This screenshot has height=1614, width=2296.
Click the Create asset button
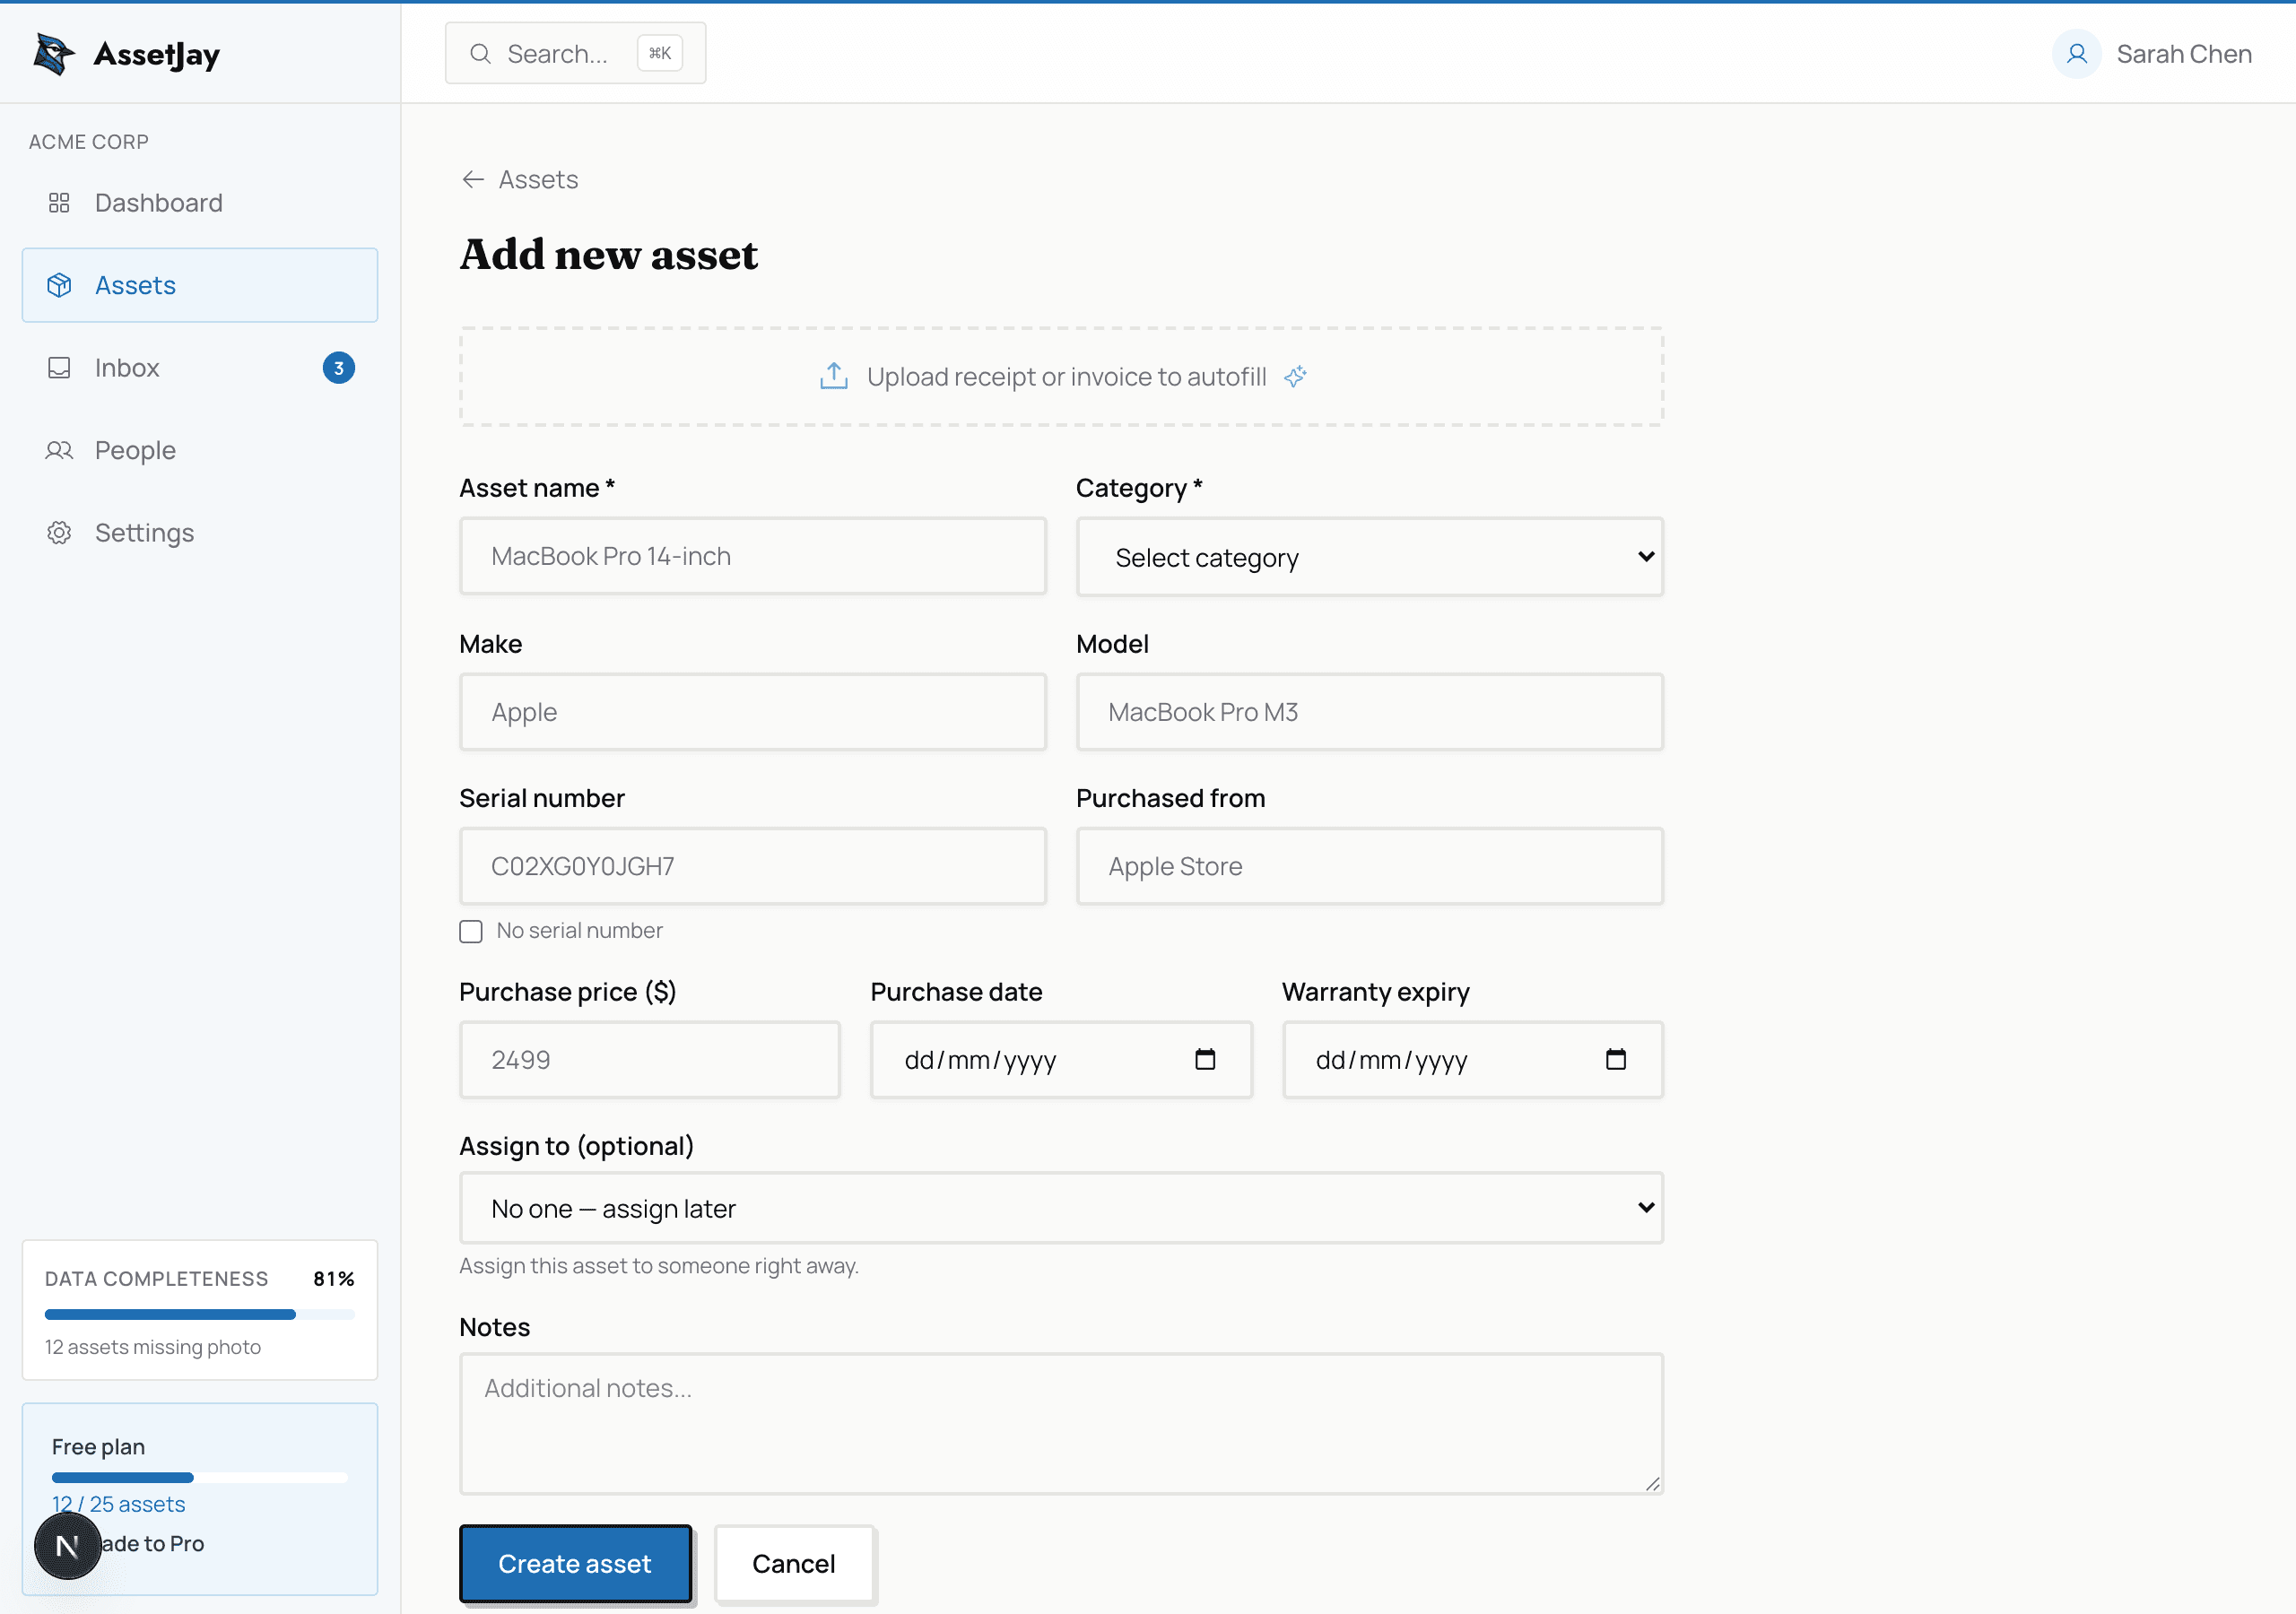coord(575,1563)
